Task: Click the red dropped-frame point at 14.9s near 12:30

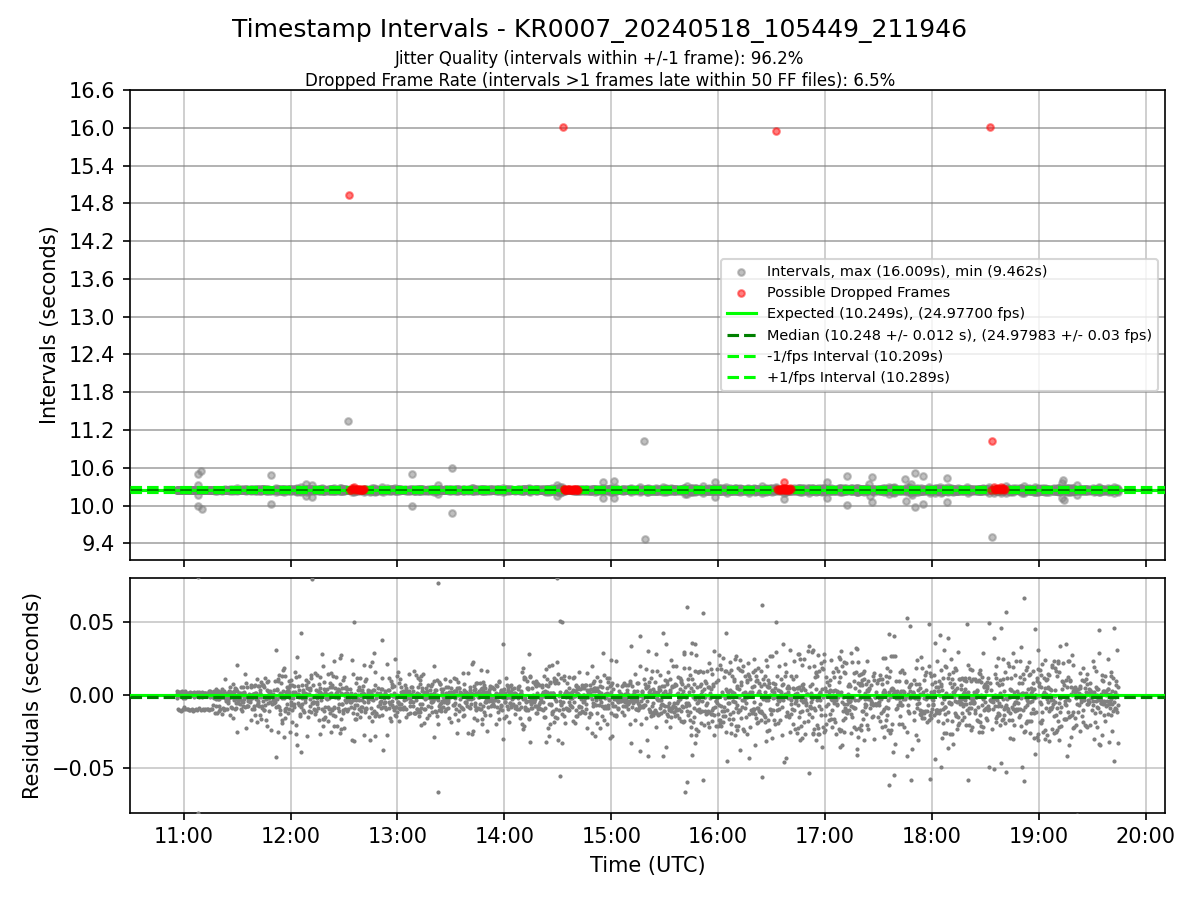Action: (x=349, y=195)
